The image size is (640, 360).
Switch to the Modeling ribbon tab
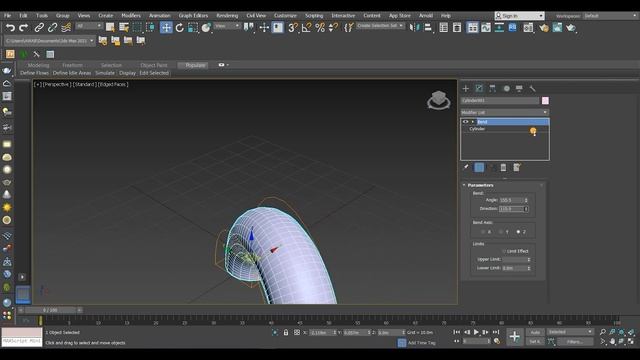tap(38, 65)
